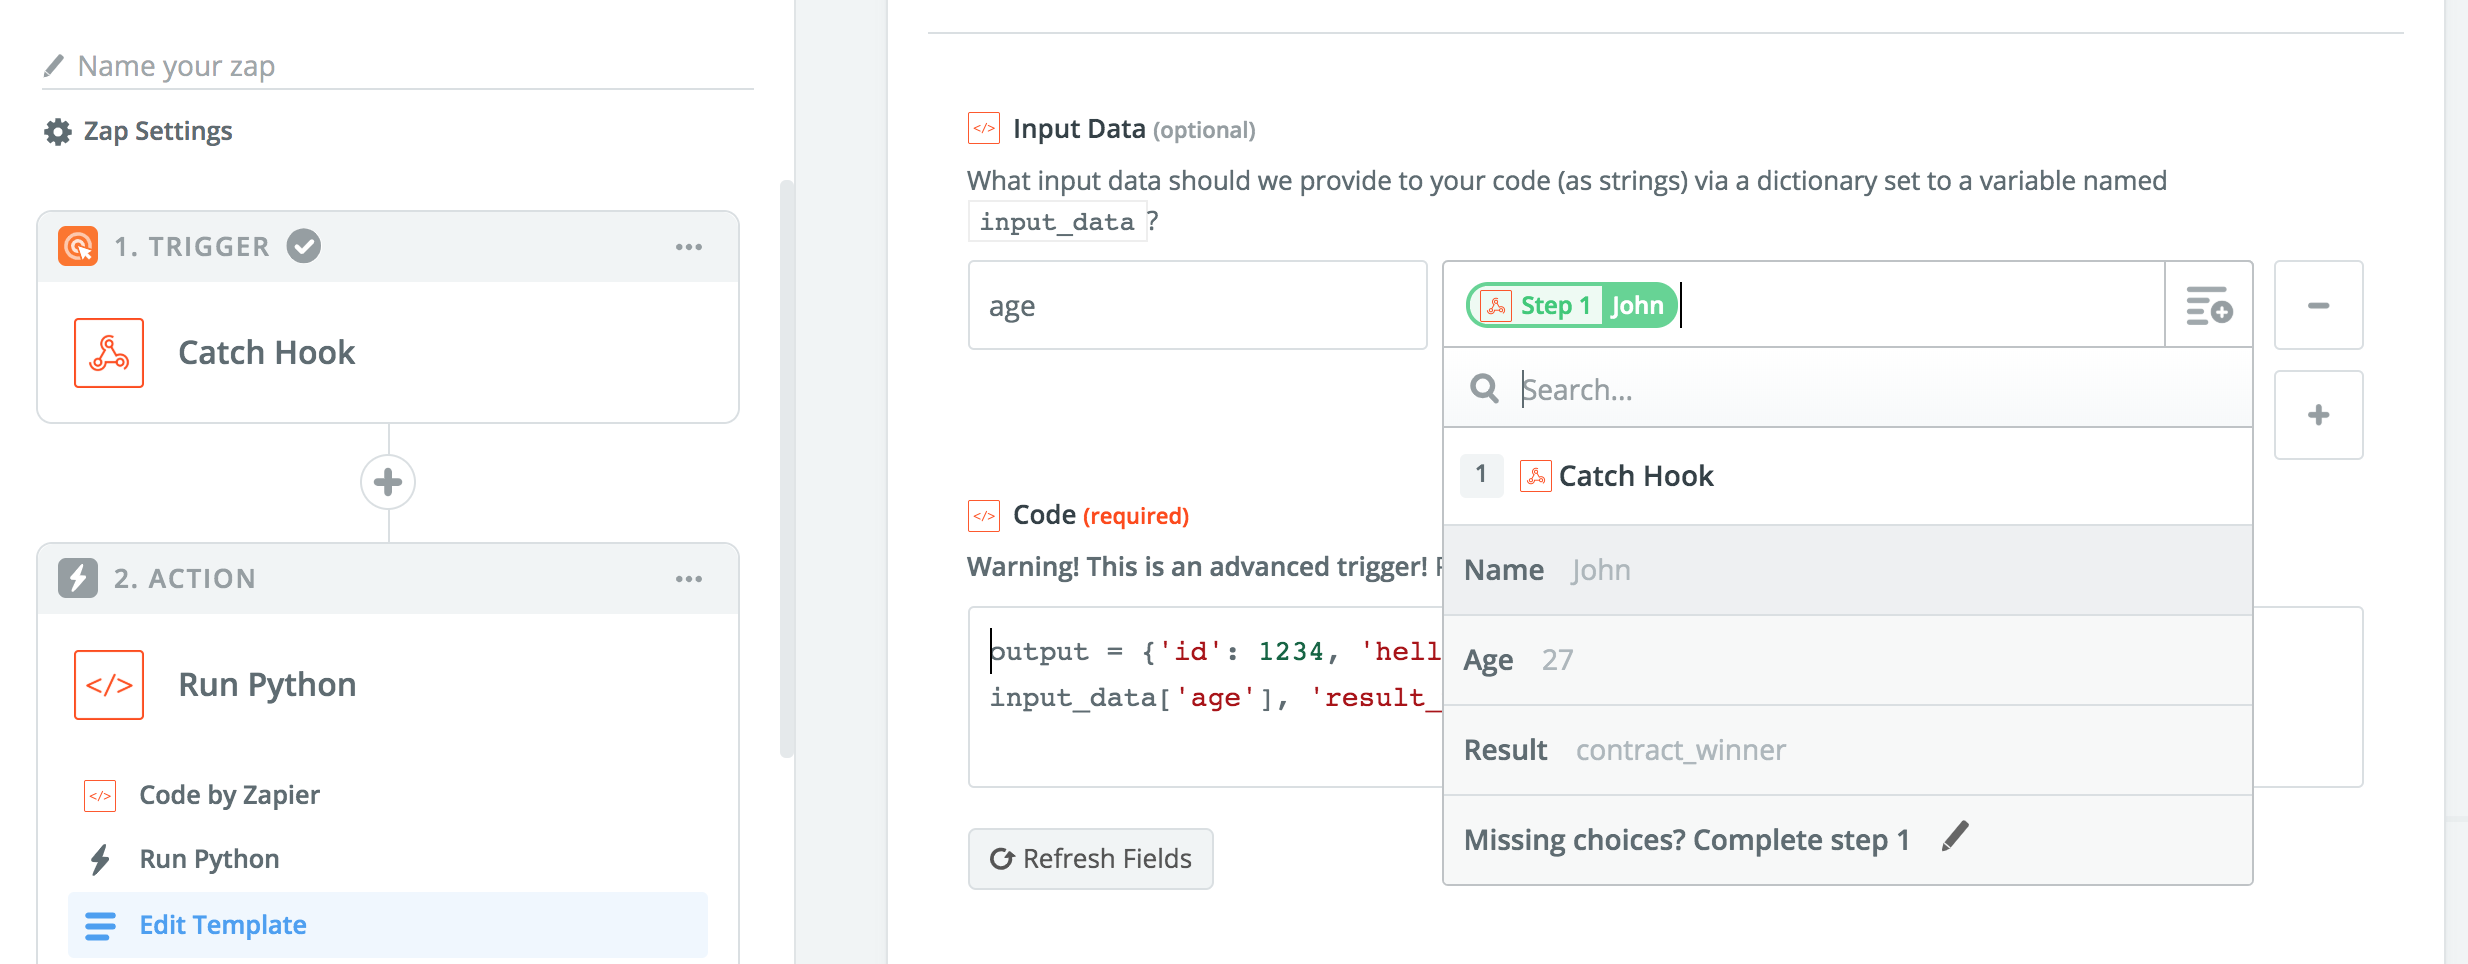Click the field Search box
The image size is (2468, 964).
point(1848,389)
